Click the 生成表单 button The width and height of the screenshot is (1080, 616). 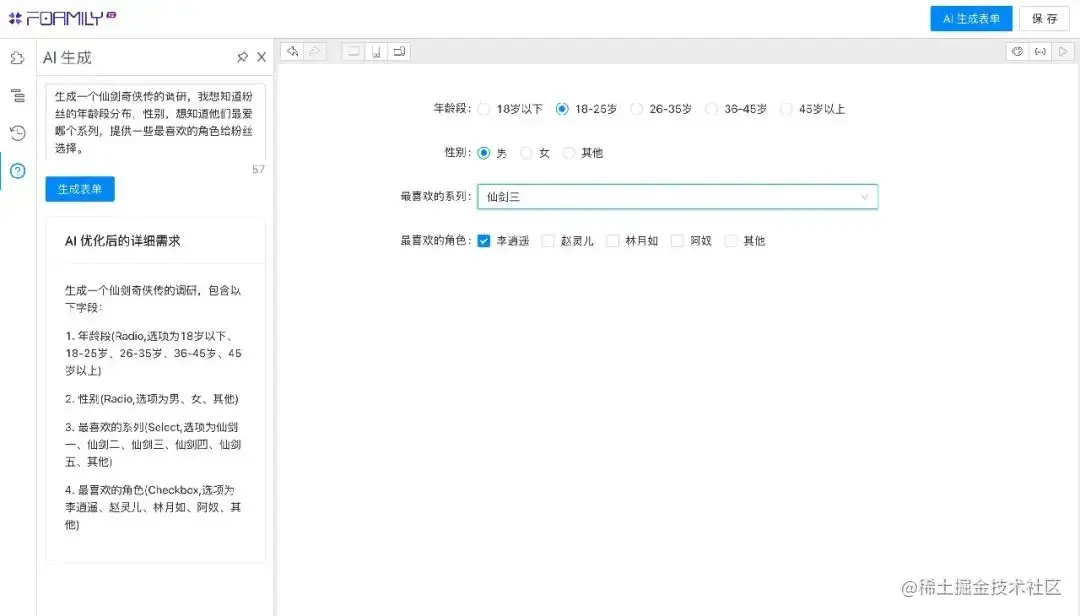click(x=80, y=189)
